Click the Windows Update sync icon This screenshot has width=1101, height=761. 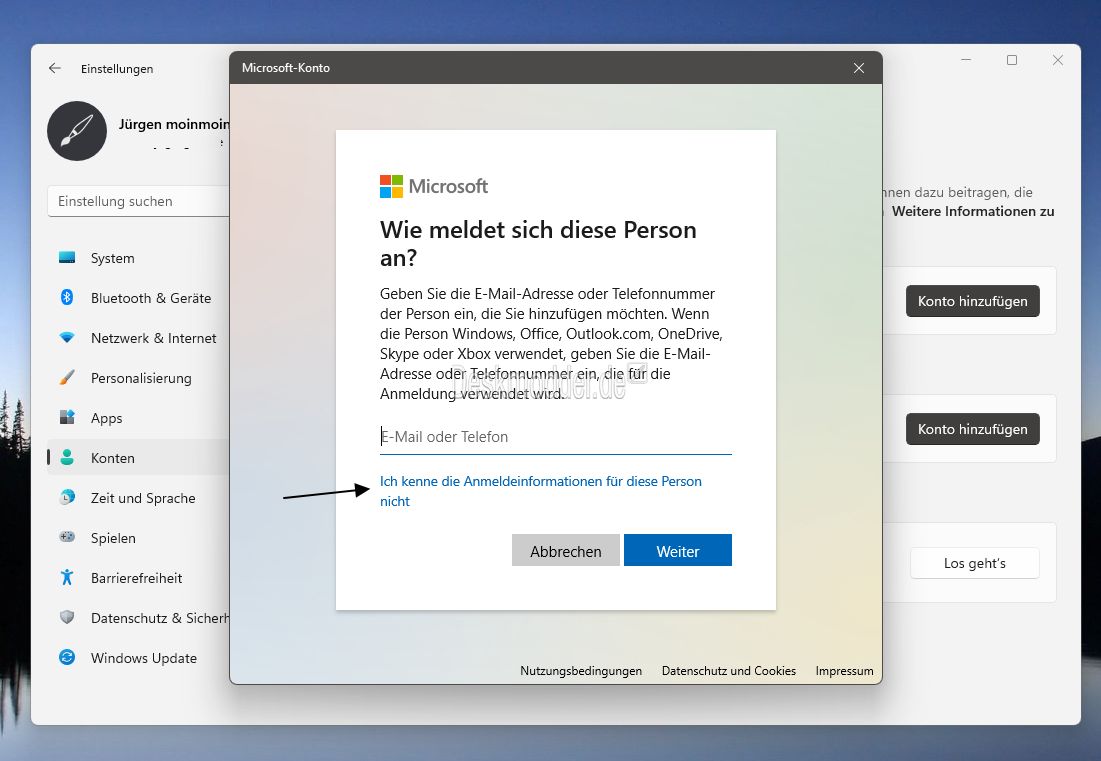(67, 658)
